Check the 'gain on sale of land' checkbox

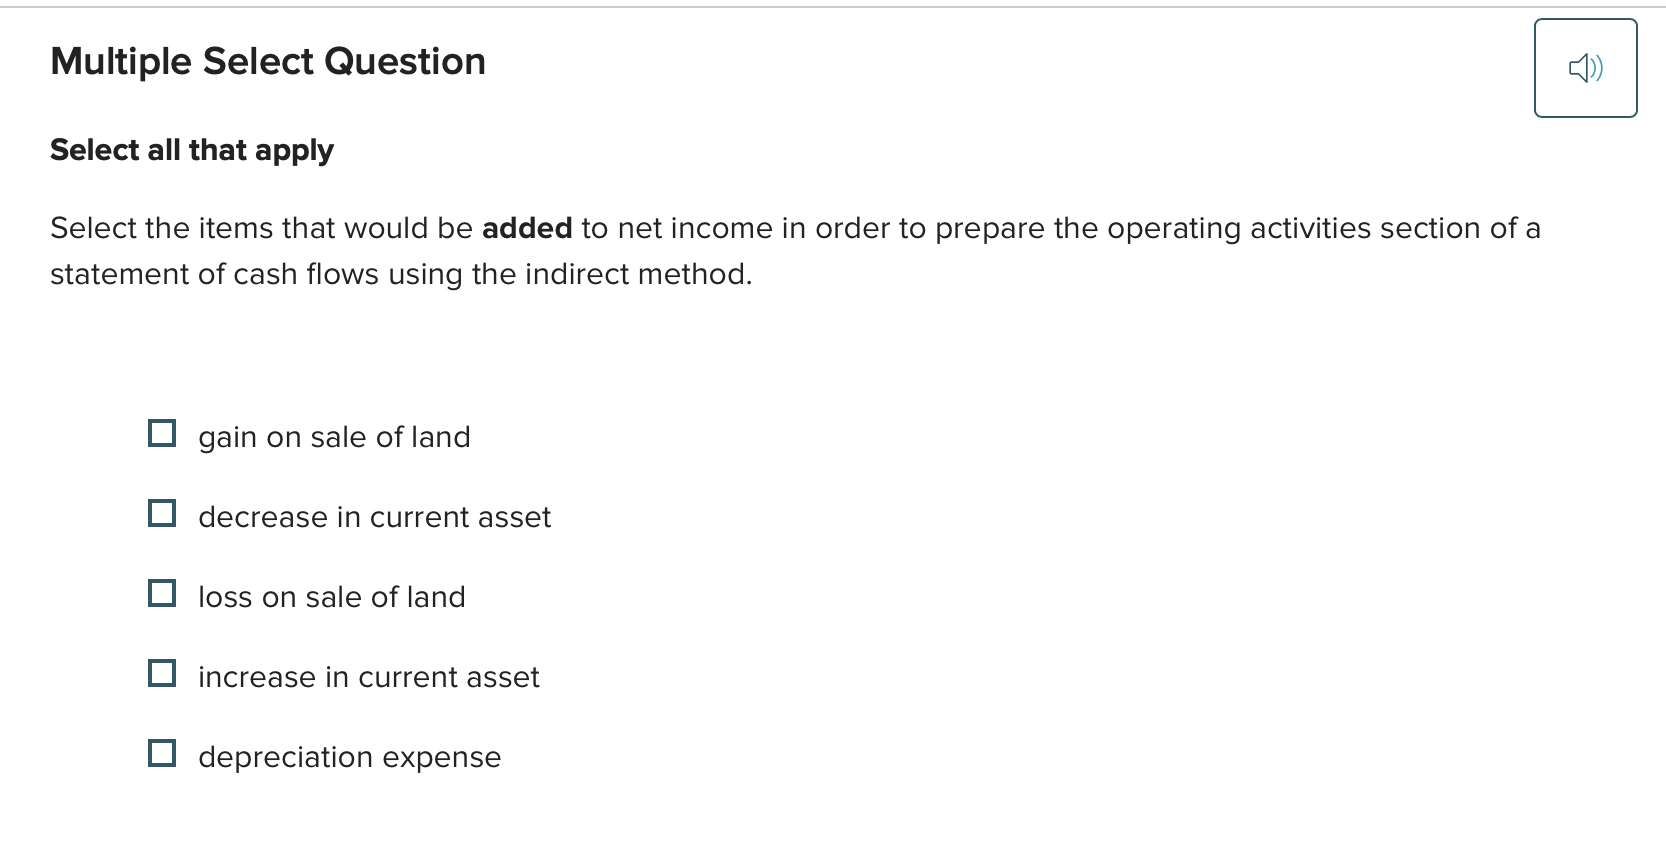162,433
